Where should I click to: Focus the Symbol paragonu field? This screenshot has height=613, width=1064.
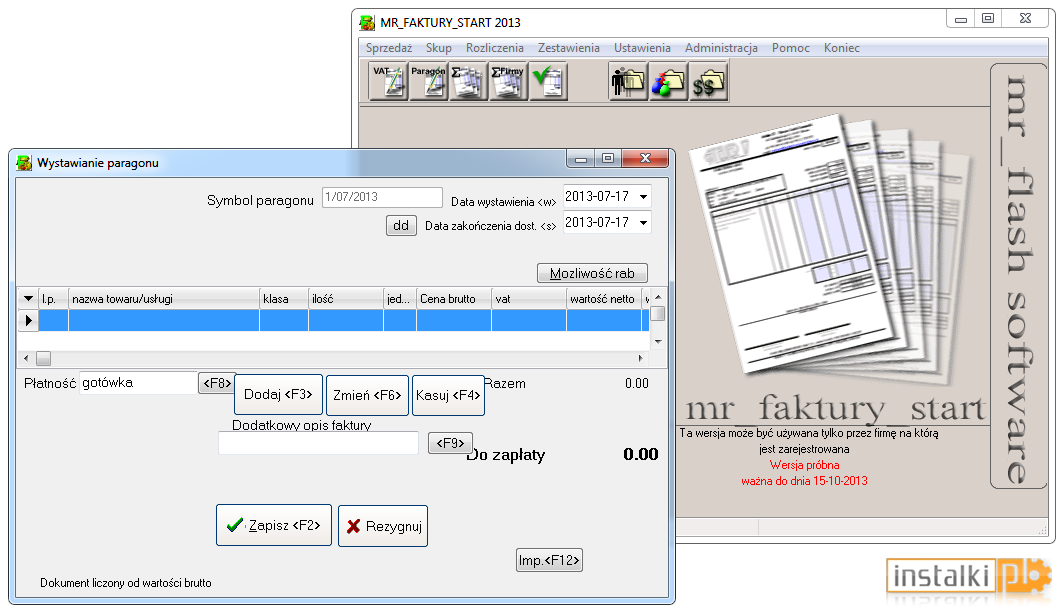point(382,198)
